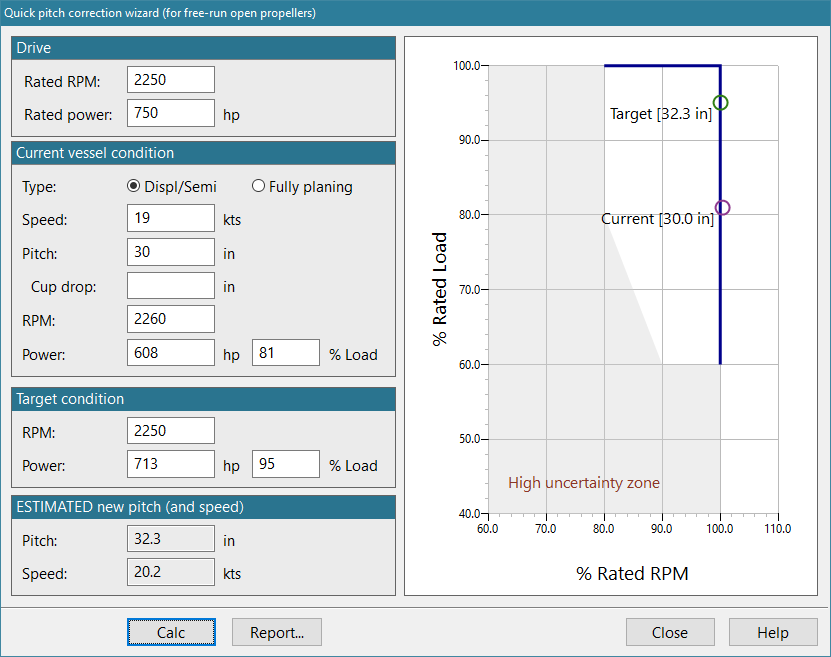Close the pitch correction wizard
This screenshot has height=657, width=831.
pyautogui.click(x=670, y=632)
